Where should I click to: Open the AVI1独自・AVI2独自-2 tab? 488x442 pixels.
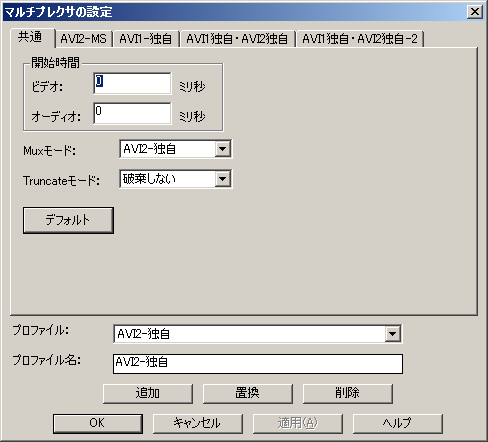pyautogui.click(x=360, y=39)
